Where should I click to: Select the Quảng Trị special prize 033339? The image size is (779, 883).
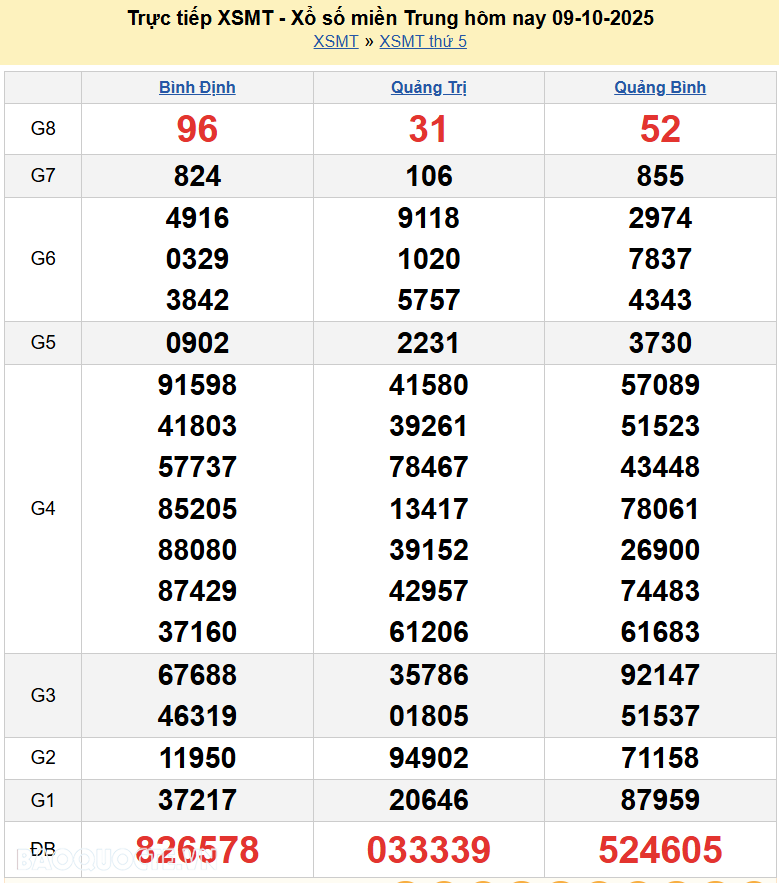pyautogui.click(x=429, y=850)
